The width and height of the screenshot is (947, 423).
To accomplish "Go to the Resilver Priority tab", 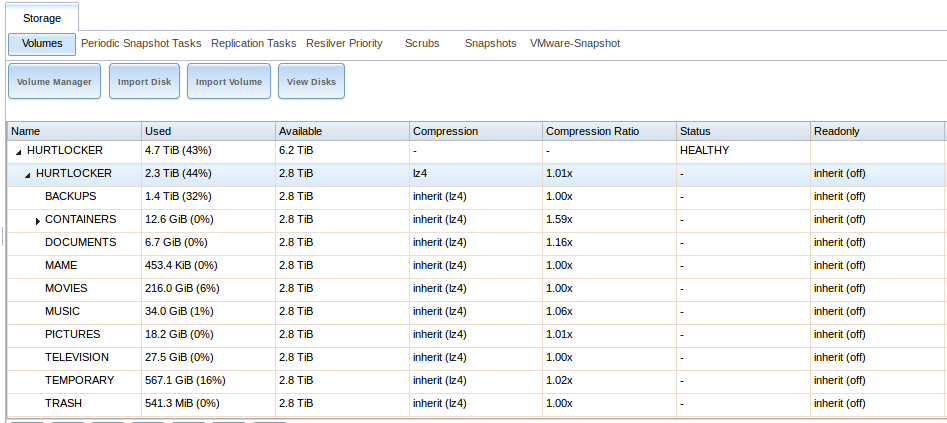I will click(344, 44).
